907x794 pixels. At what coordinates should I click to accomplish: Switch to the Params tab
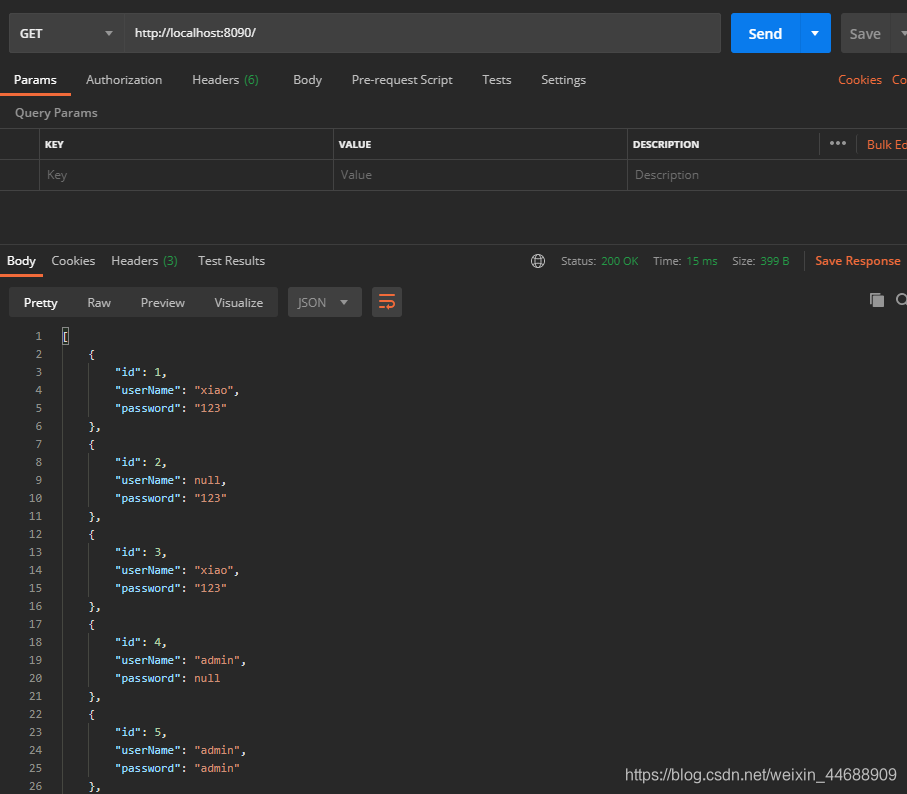click(x=35, y=80)
